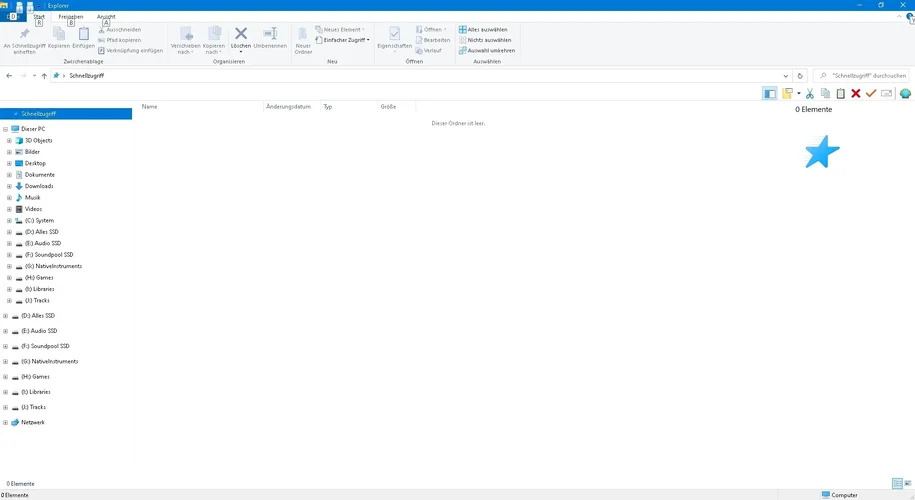Open the Datei menu tab
915x500 pixels.
coord(12,16)
